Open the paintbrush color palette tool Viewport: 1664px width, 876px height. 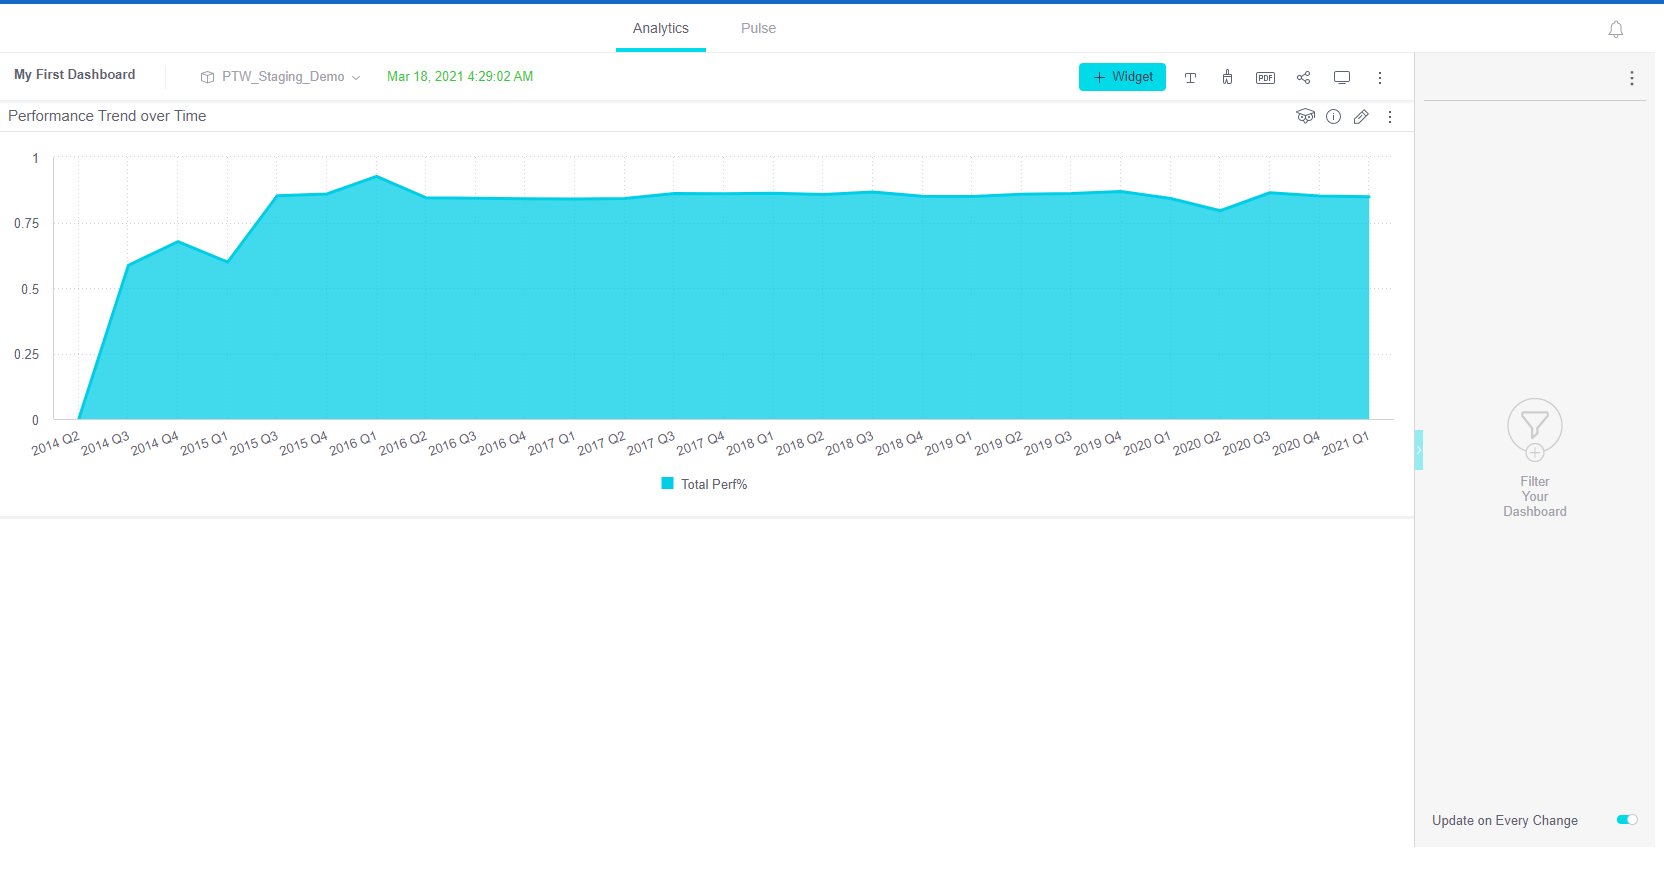[1227, 78]
